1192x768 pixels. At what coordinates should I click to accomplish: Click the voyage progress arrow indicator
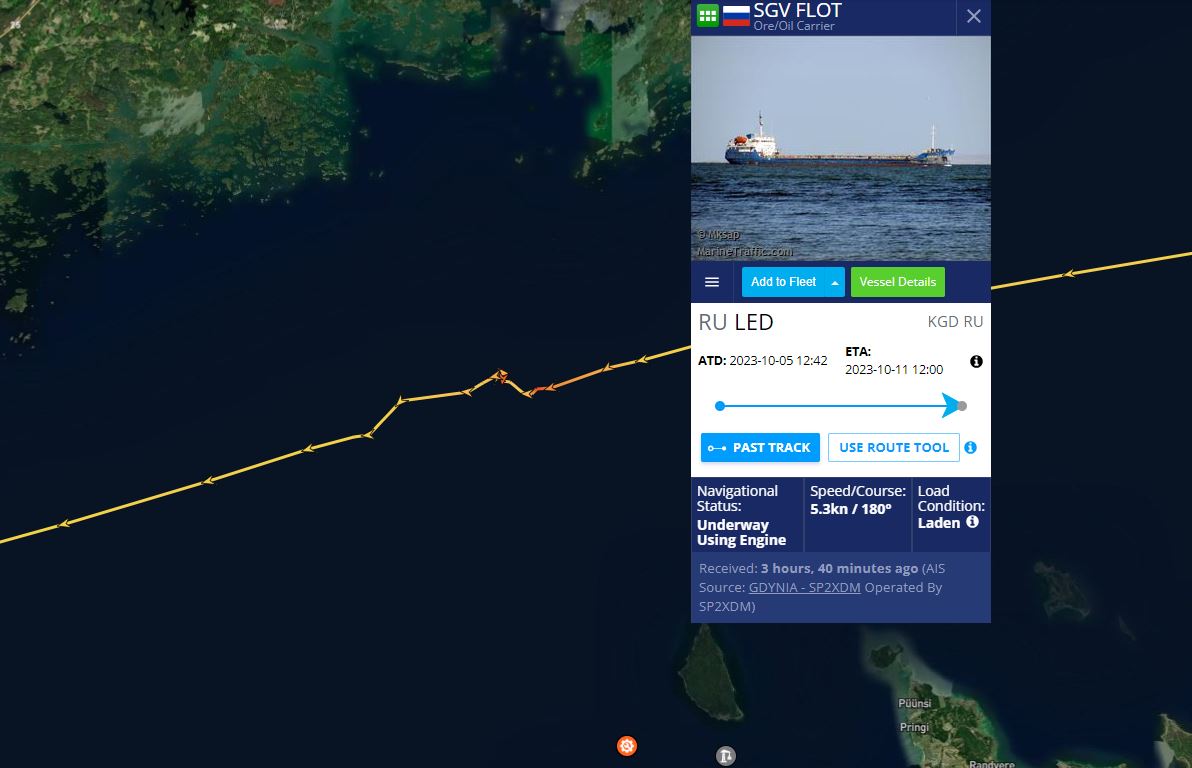(x=950, y=405)
